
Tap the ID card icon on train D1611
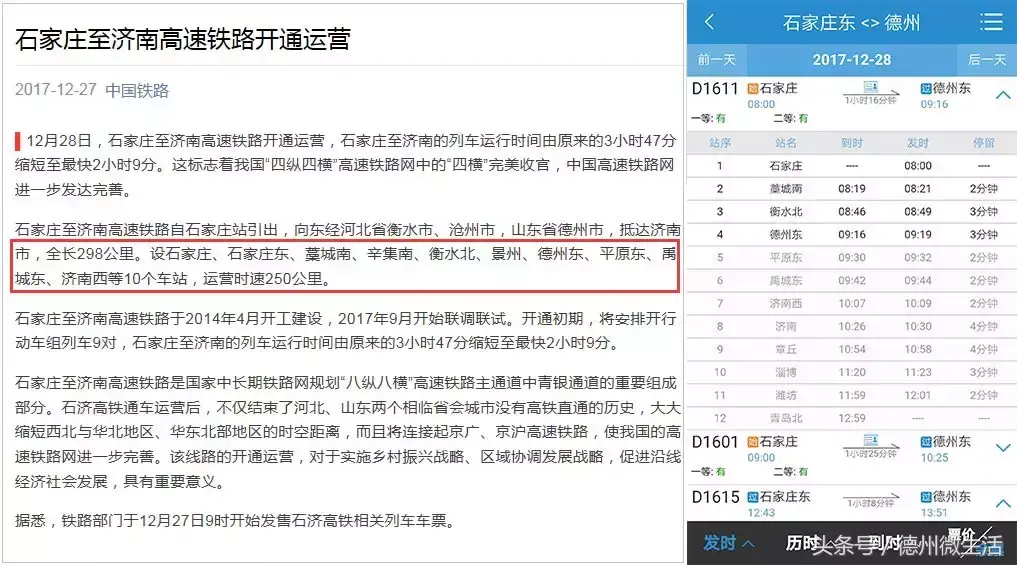pos(870,88)
